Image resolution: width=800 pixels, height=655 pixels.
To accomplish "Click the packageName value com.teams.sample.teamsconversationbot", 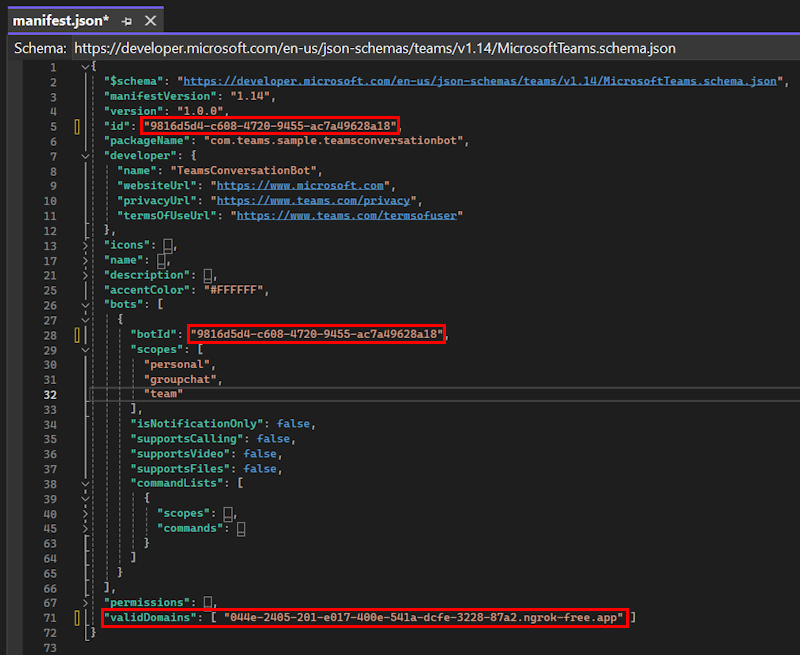I will [x=334, y=141].
